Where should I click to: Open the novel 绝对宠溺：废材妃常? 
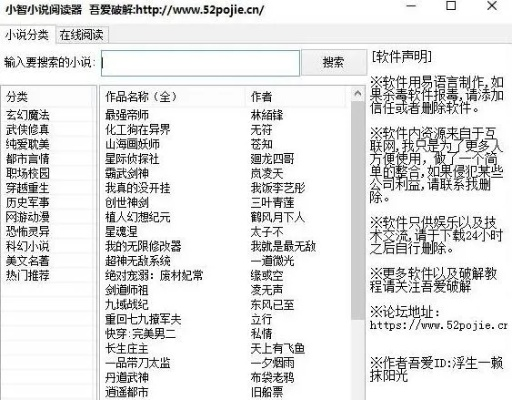tap(154, 276)
